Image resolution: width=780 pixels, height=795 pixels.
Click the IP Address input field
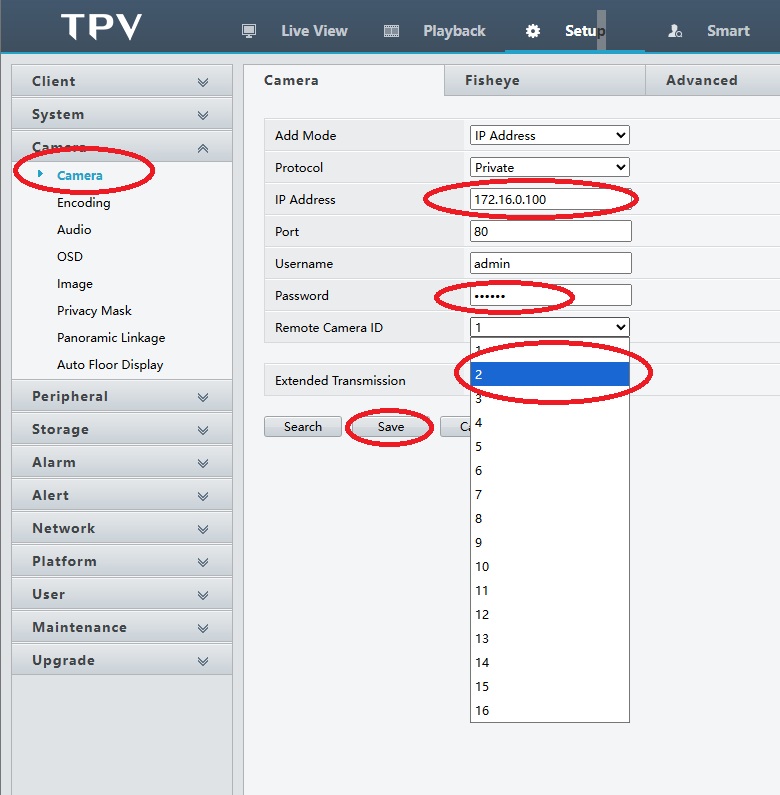pos(550,200)
